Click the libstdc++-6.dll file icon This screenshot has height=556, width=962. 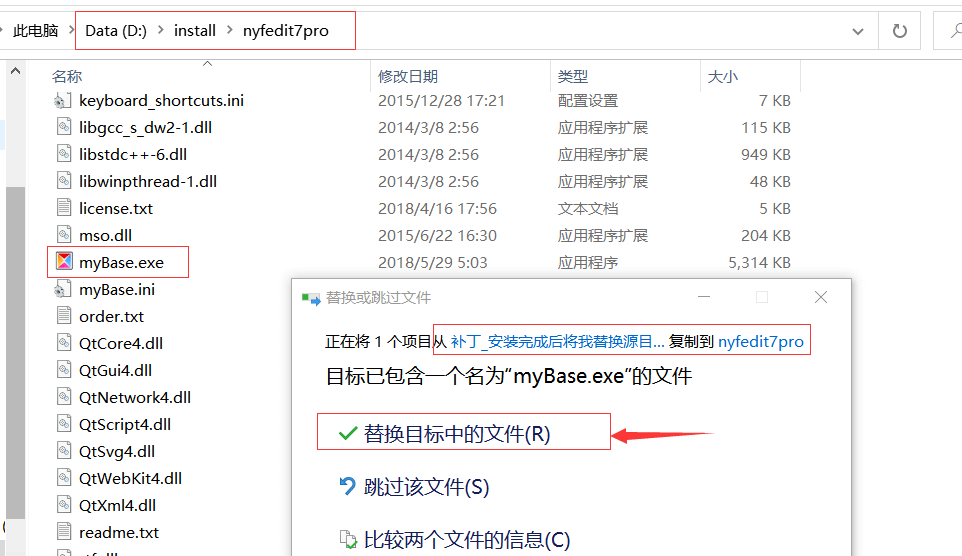[x=64, y=155]
